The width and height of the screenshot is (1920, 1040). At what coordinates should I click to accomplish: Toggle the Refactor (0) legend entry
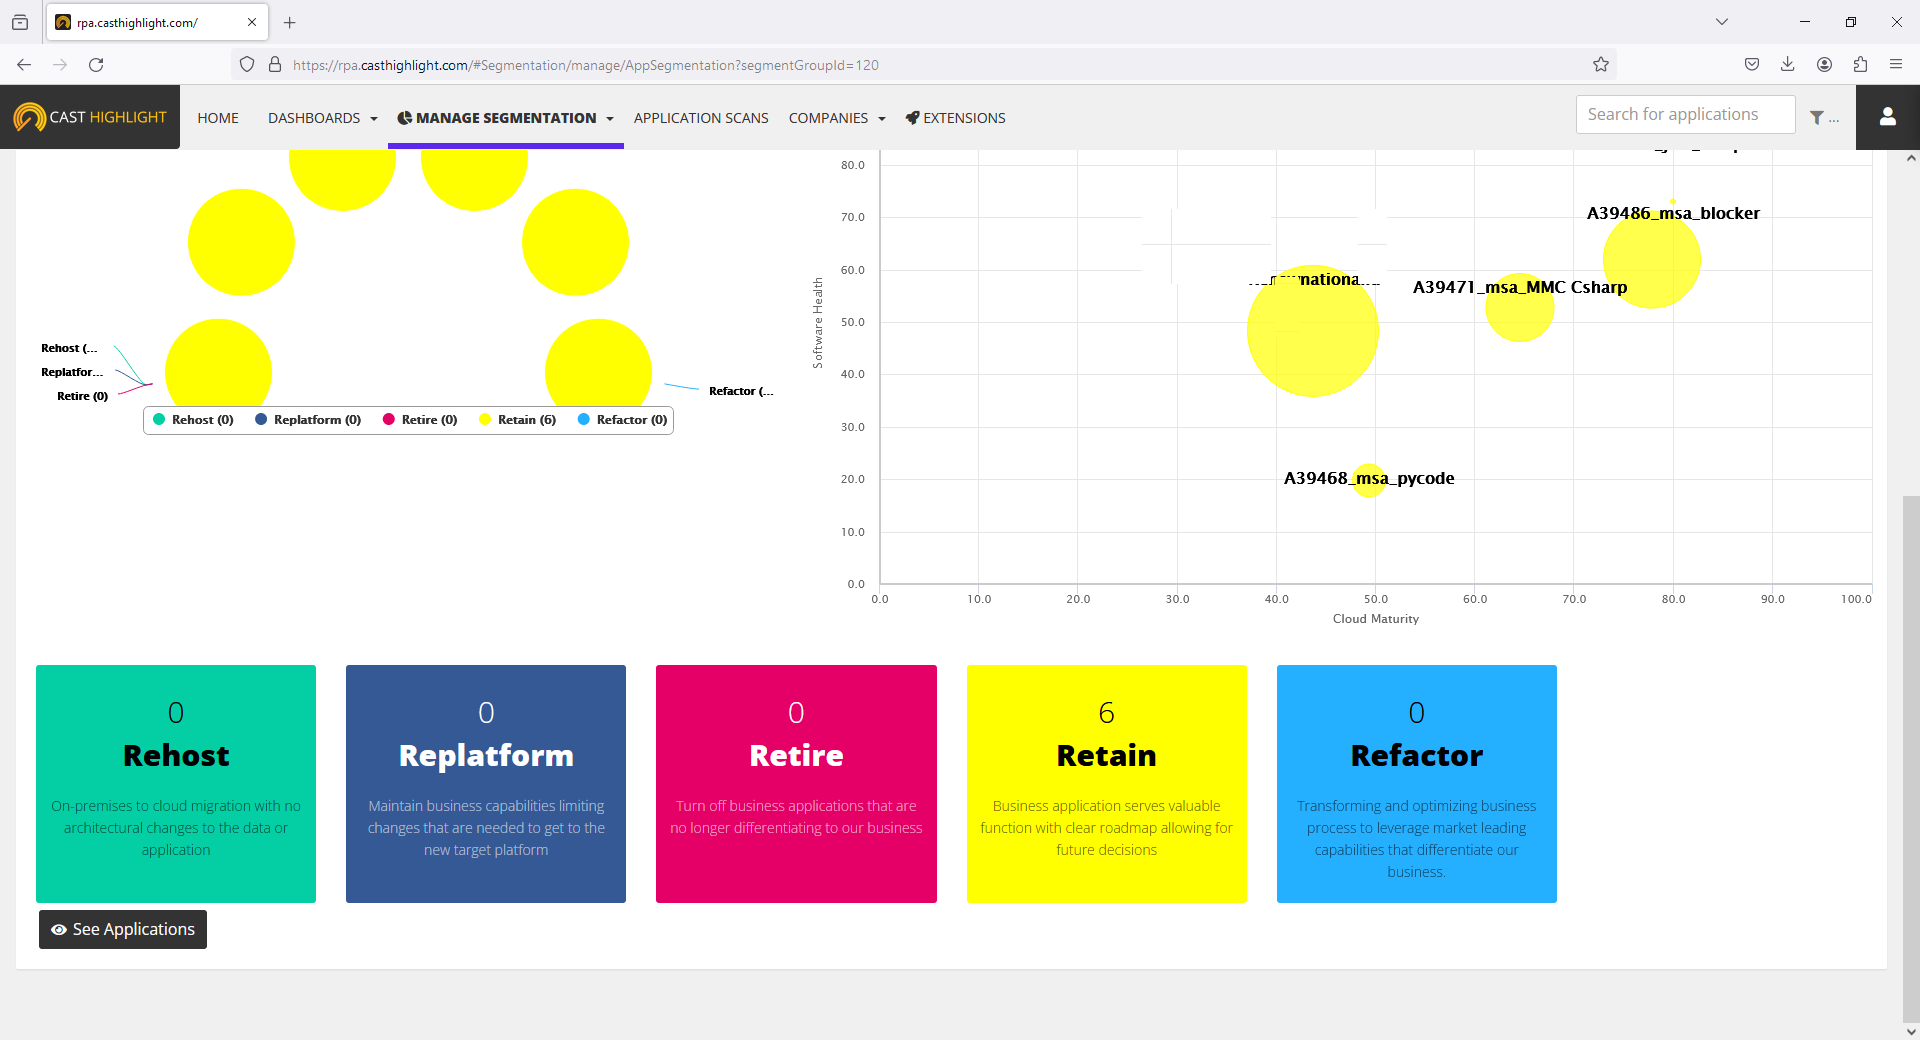[x=623, y=420]
